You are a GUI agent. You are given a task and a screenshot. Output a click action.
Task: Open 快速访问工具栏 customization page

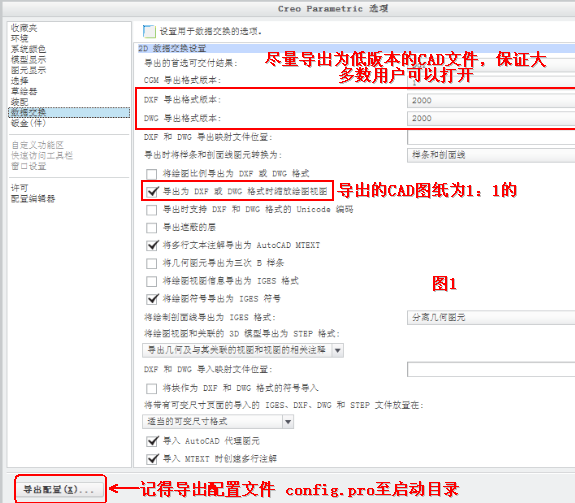click(42, 155)
